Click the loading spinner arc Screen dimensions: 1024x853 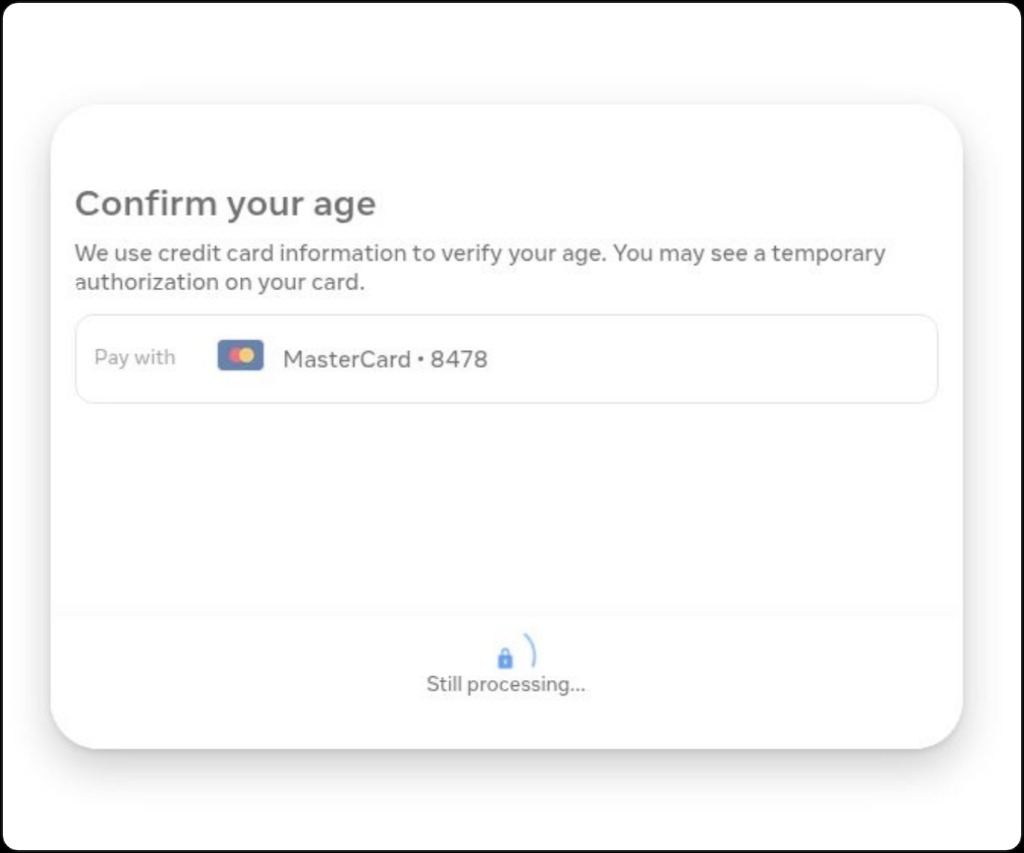tap(530, 650)
